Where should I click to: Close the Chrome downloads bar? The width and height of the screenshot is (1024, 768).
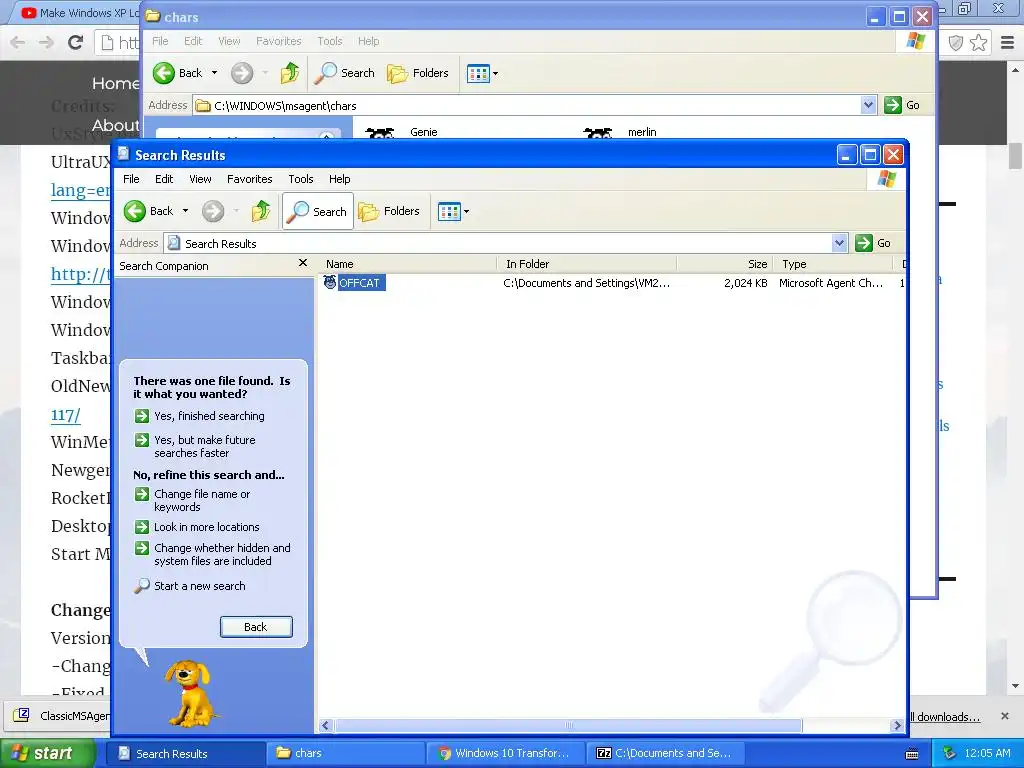tap(1005, 716)
